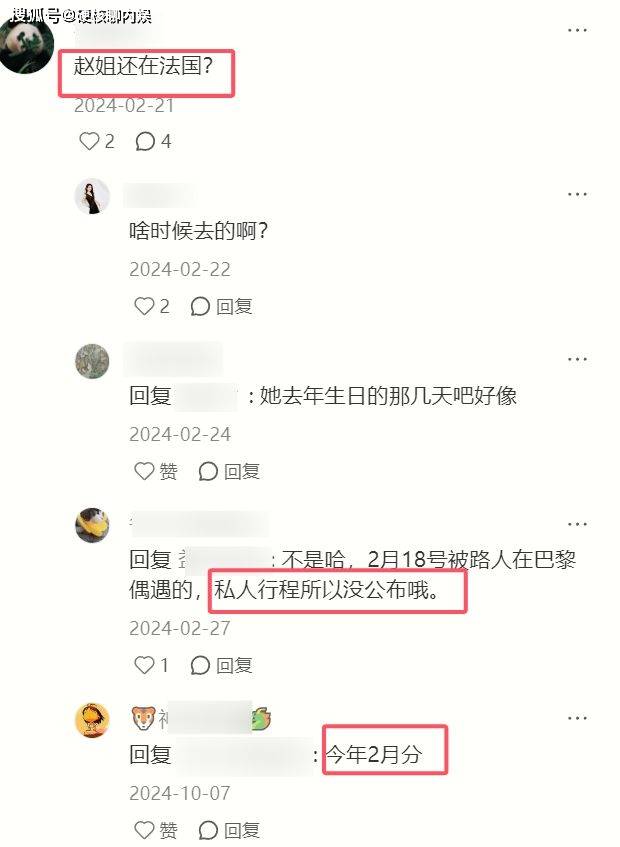Open more options for 啥时候去的啊 comment
The width and height of the screenshot is (620, 847).
coord(577,194)
